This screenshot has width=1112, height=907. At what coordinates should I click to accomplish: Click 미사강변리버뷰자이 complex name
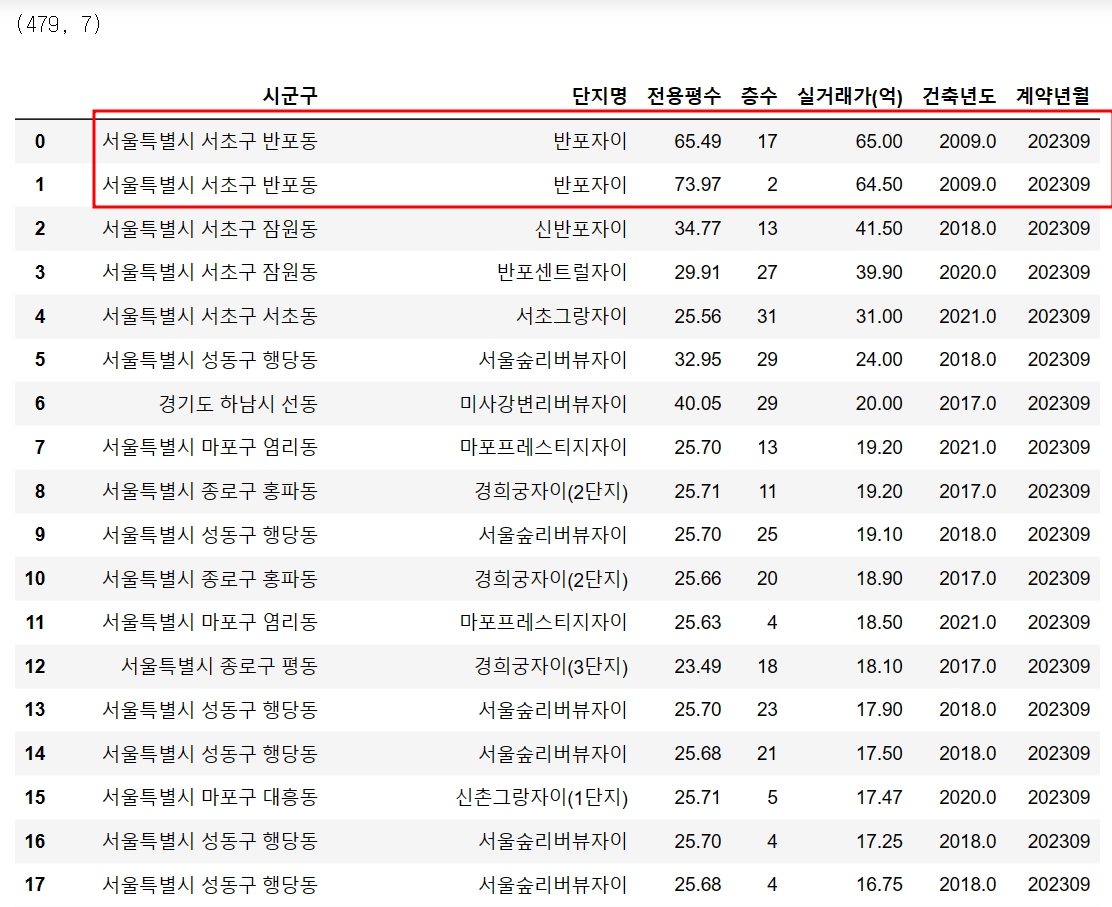coord(543,404)
